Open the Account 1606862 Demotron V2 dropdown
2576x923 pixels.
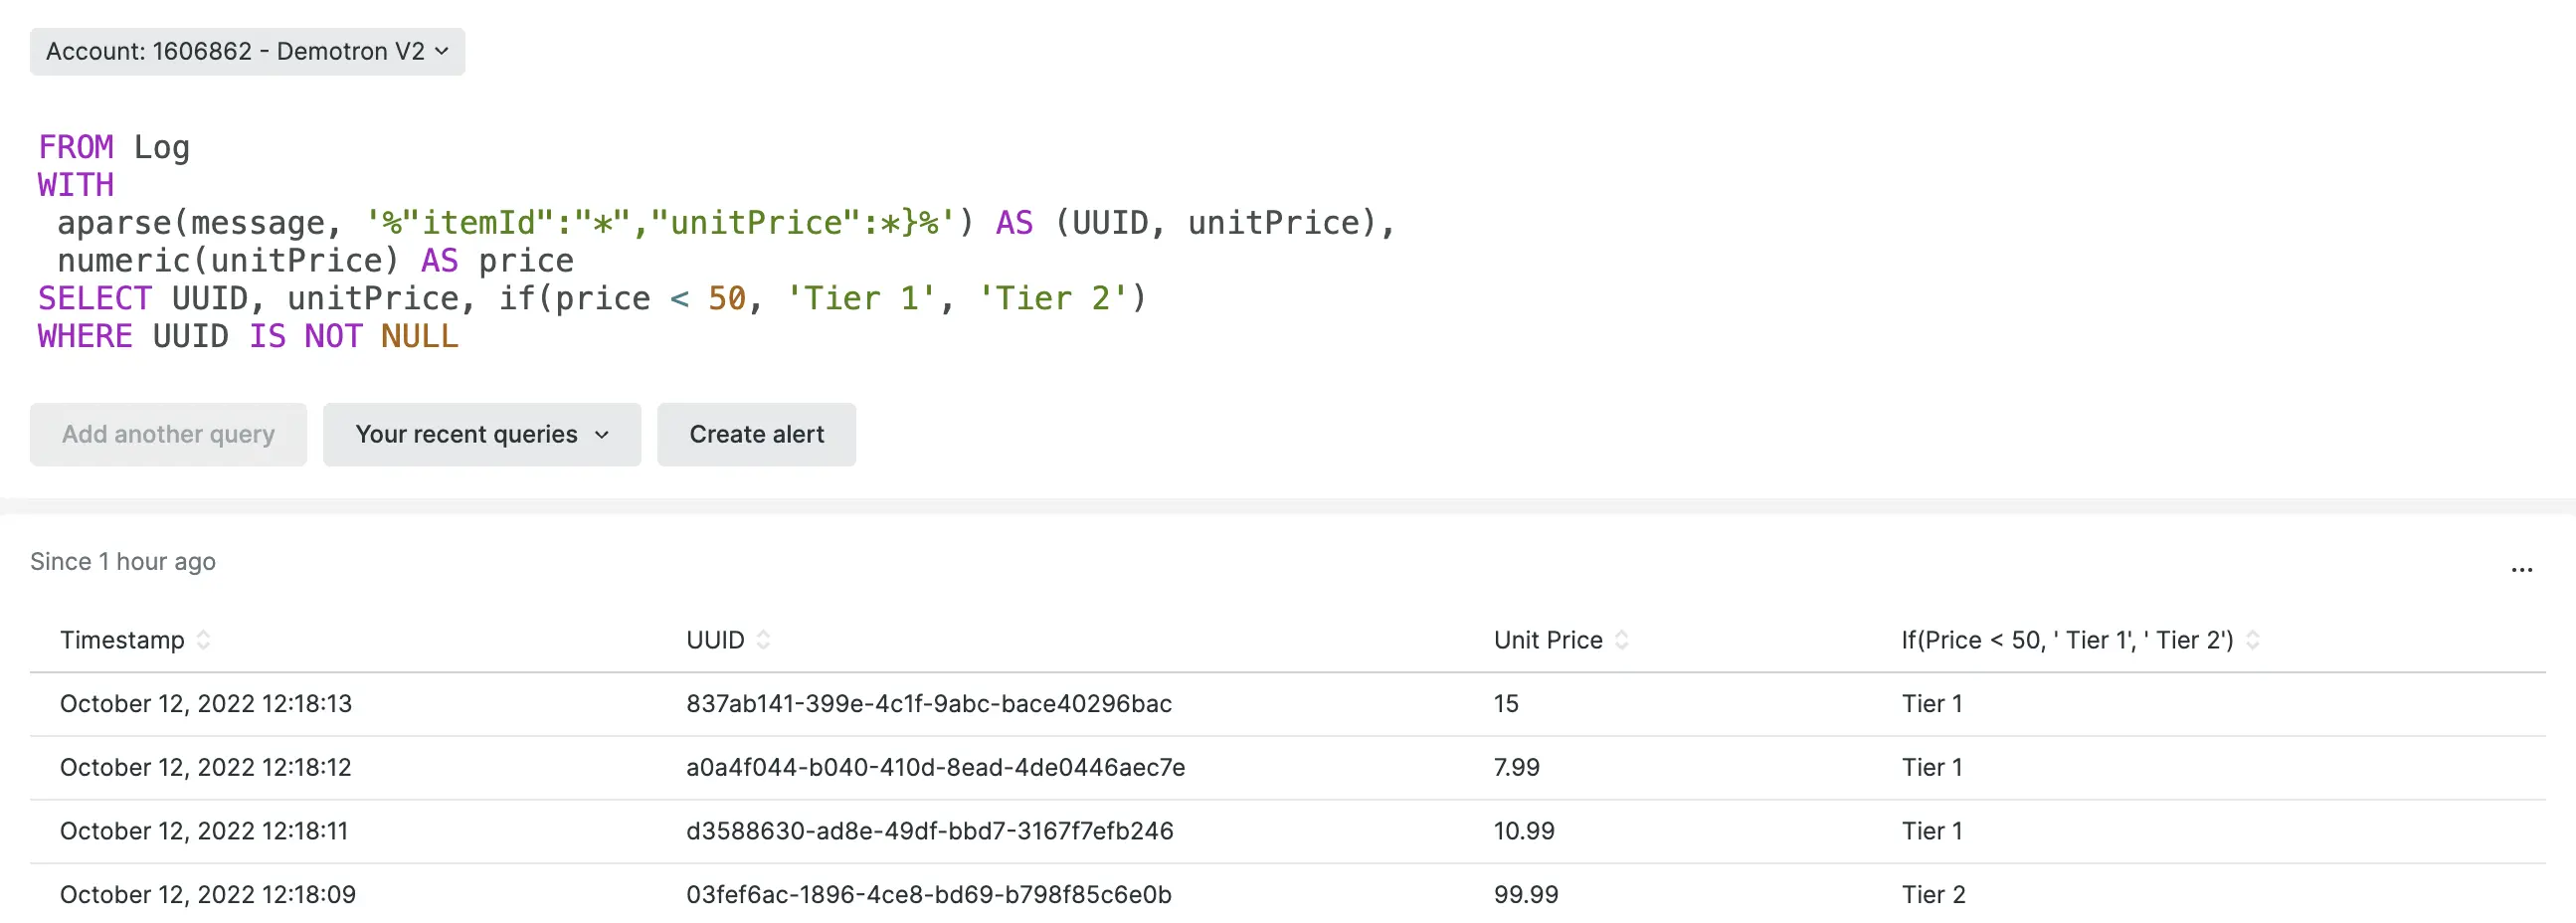click(x=247, y=51)
